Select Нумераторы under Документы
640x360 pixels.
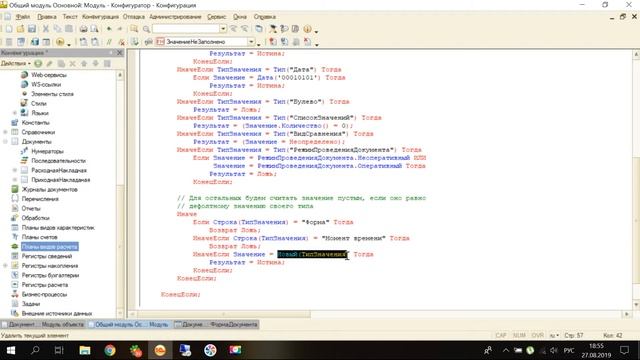coord(47,151)
